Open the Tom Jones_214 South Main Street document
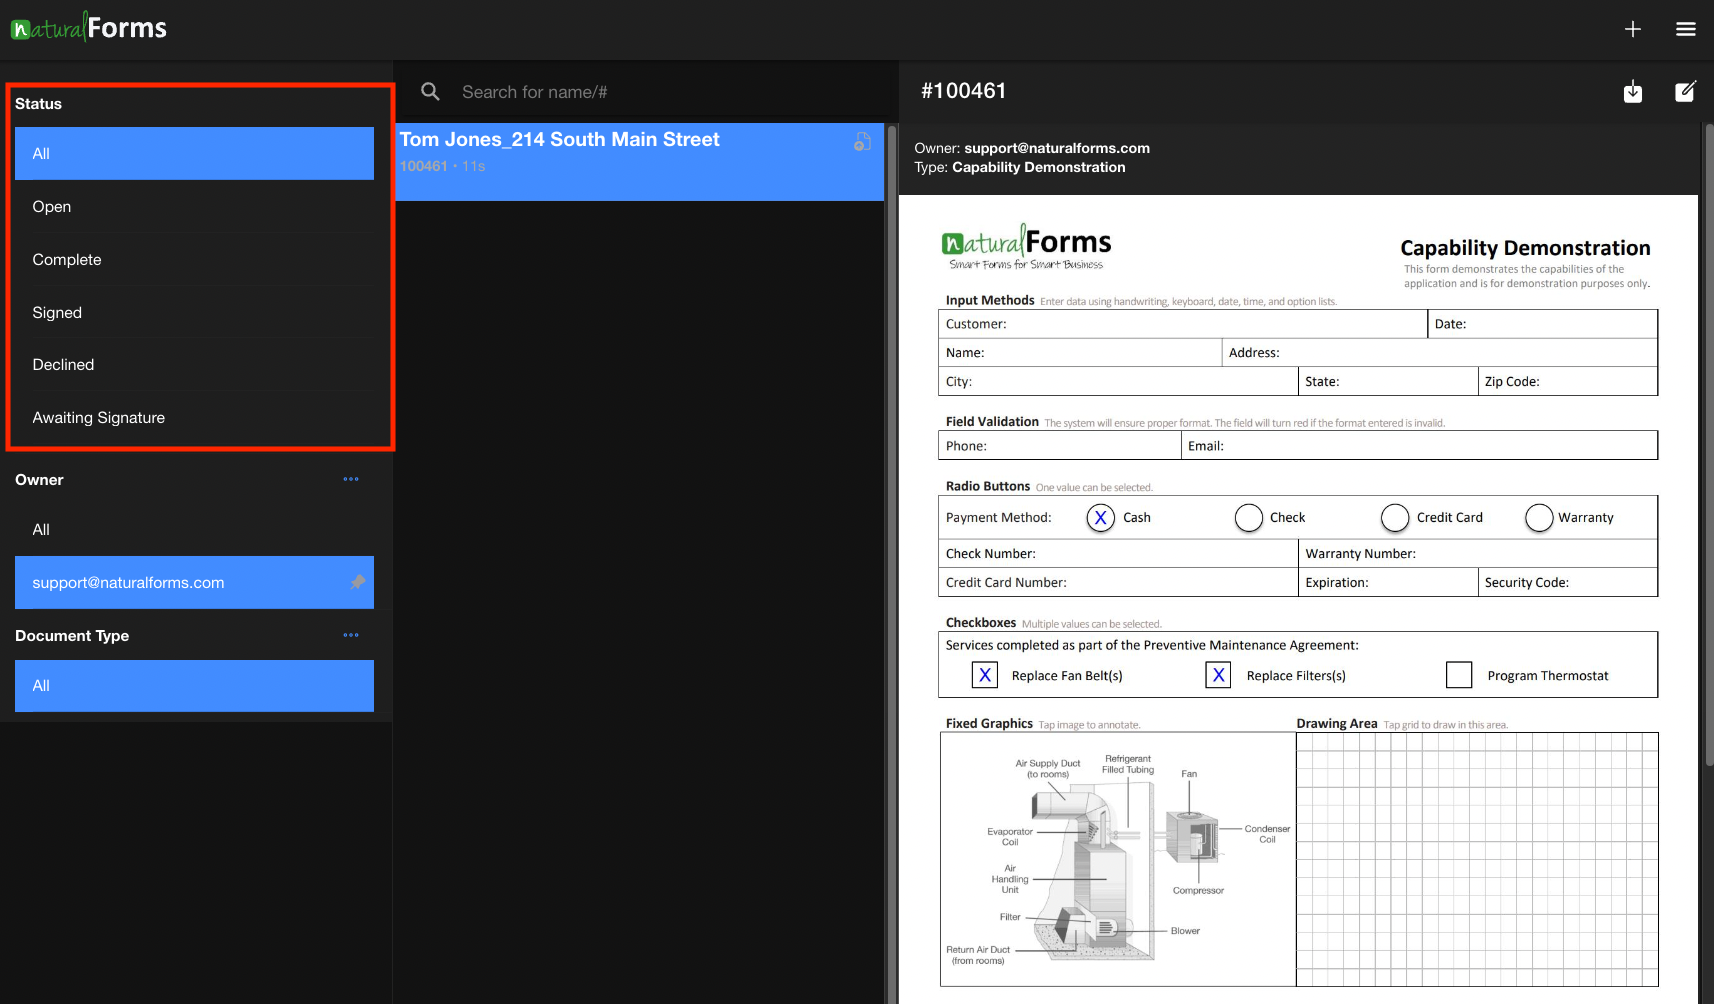 639,161
